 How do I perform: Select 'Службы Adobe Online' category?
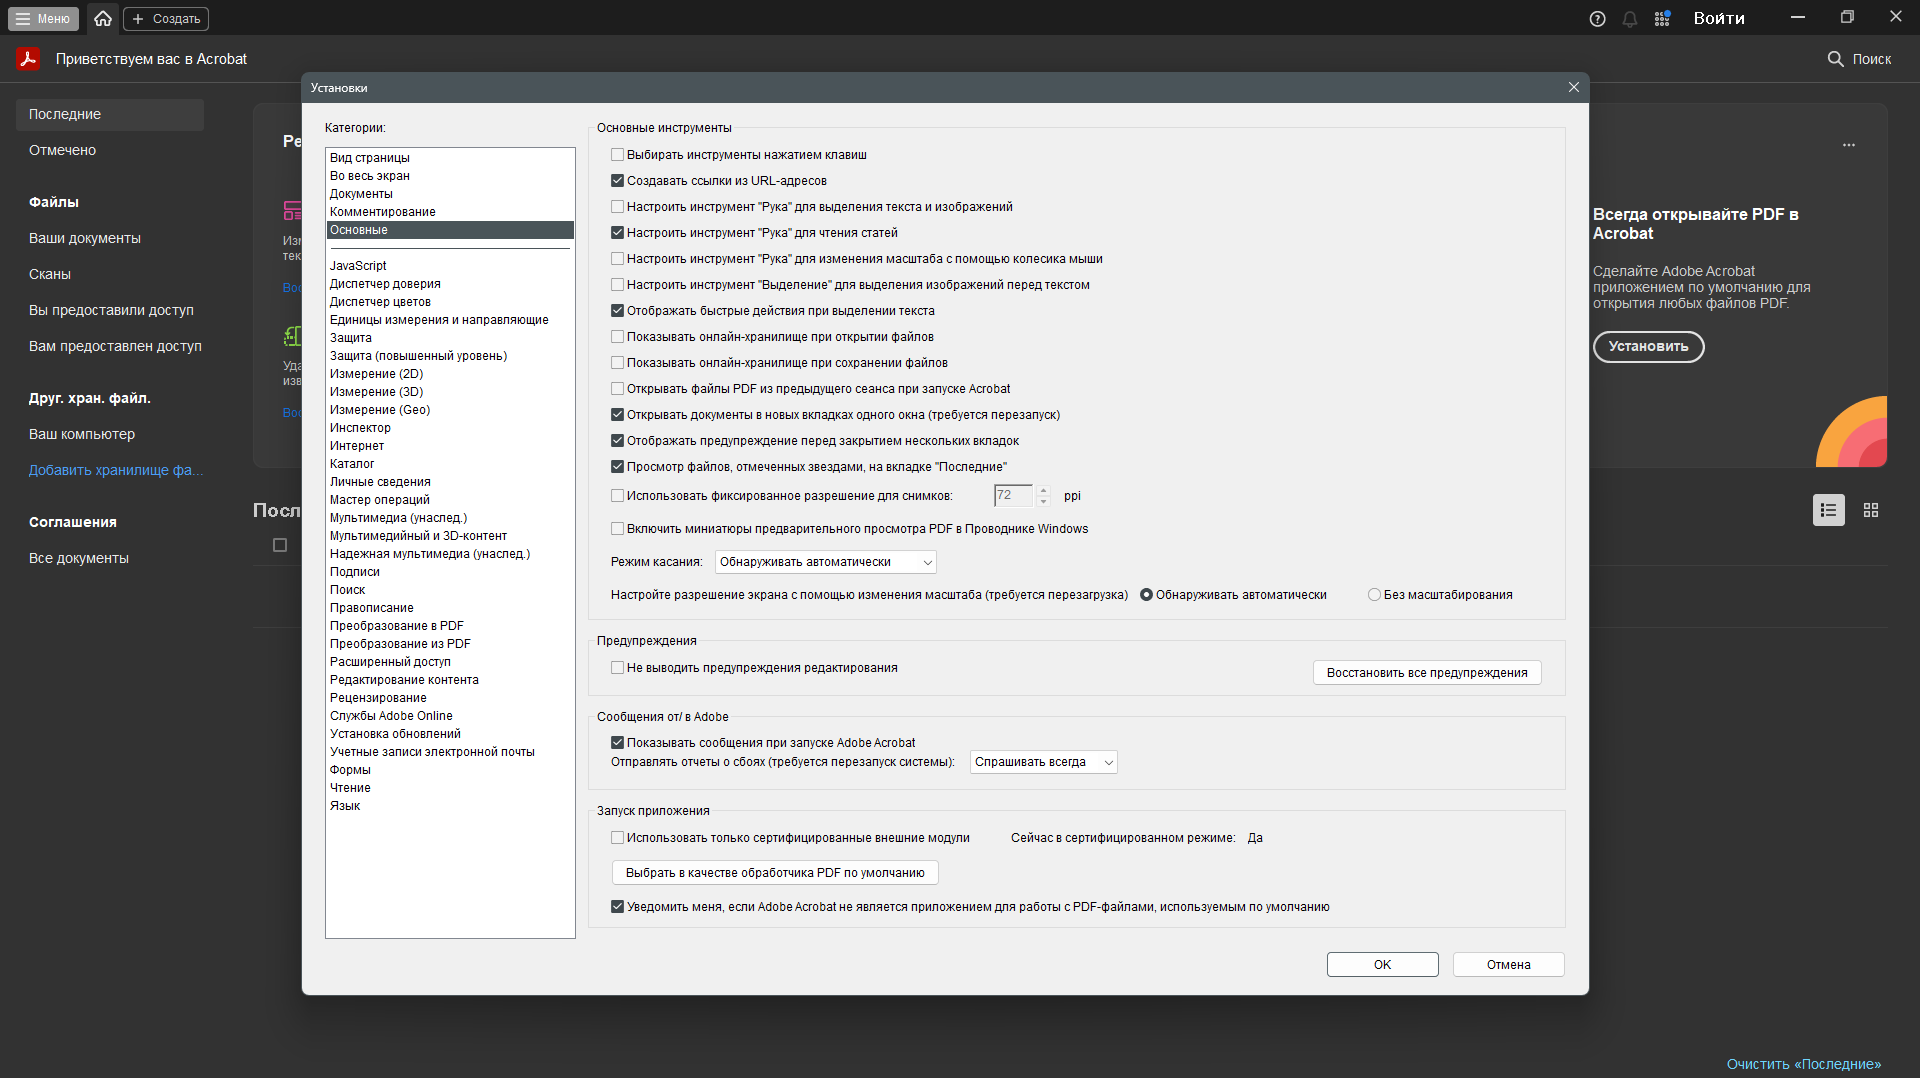(x=450, y=716)
